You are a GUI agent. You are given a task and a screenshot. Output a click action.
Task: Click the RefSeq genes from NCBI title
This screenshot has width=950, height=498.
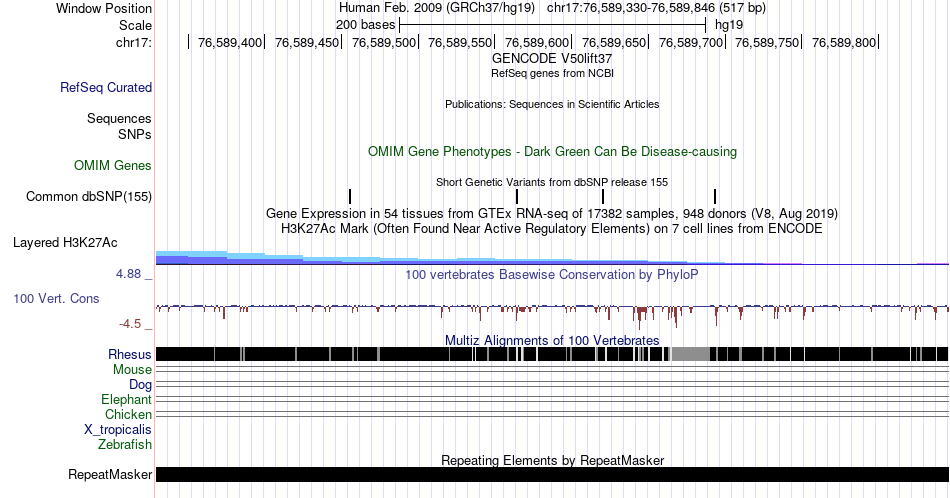[x=552, y=73]
